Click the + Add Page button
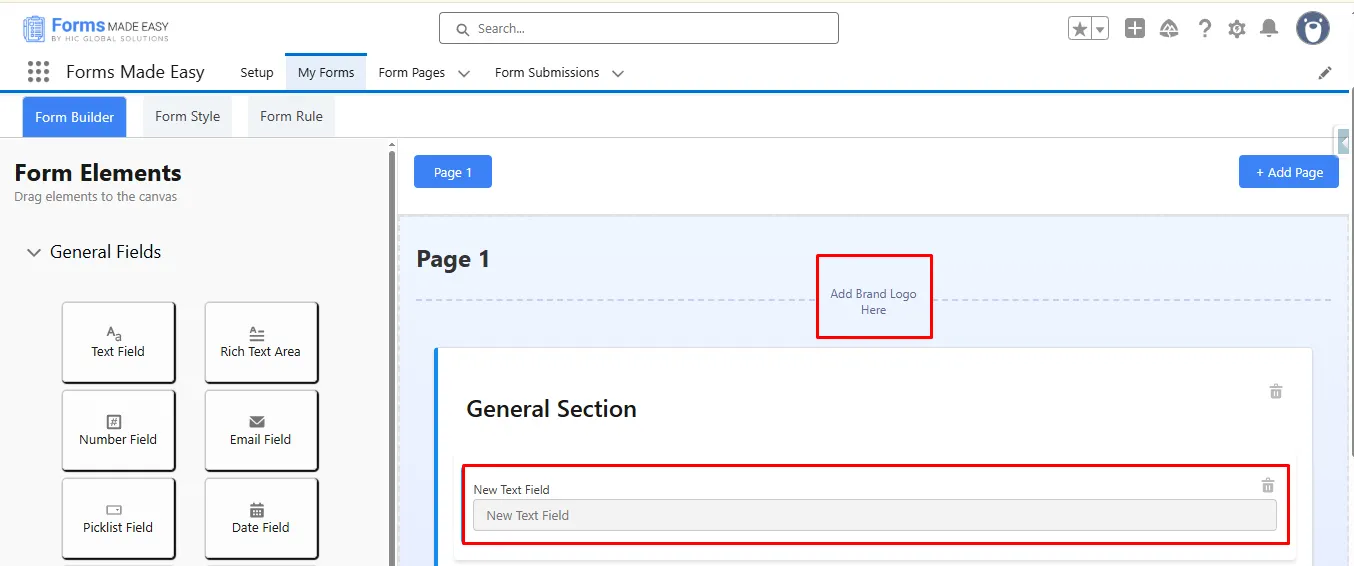 (1288, 172)
